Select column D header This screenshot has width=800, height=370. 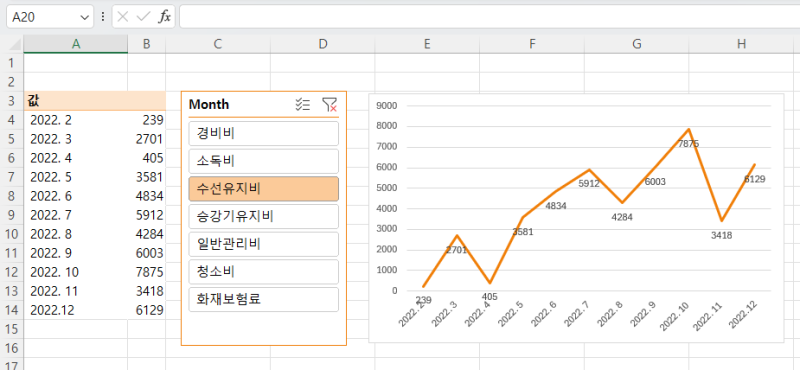(x=322, y=44)
